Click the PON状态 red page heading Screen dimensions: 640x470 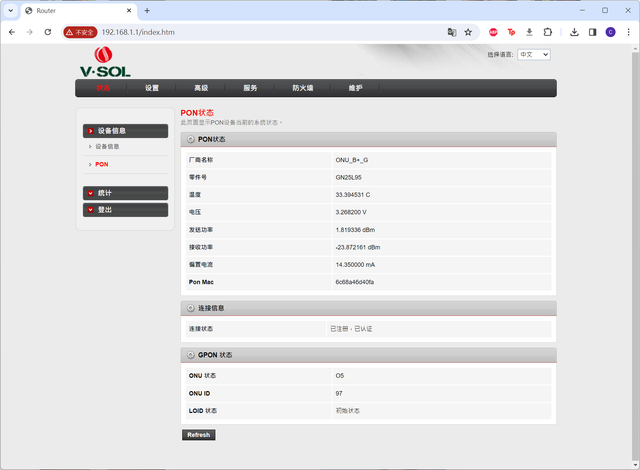coord(197,113)
